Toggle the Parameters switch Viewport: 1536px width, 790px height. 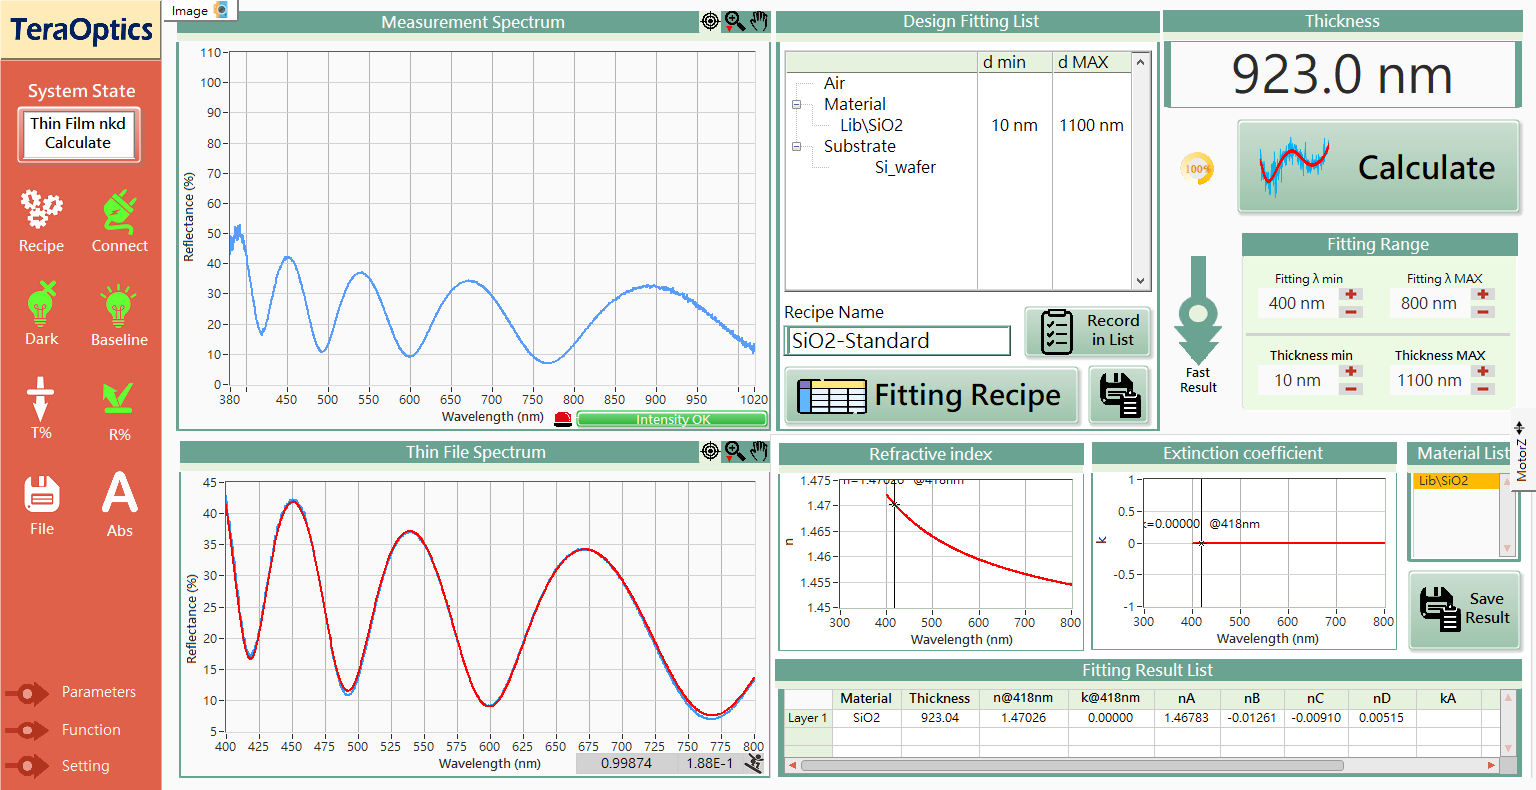point(27,693)
